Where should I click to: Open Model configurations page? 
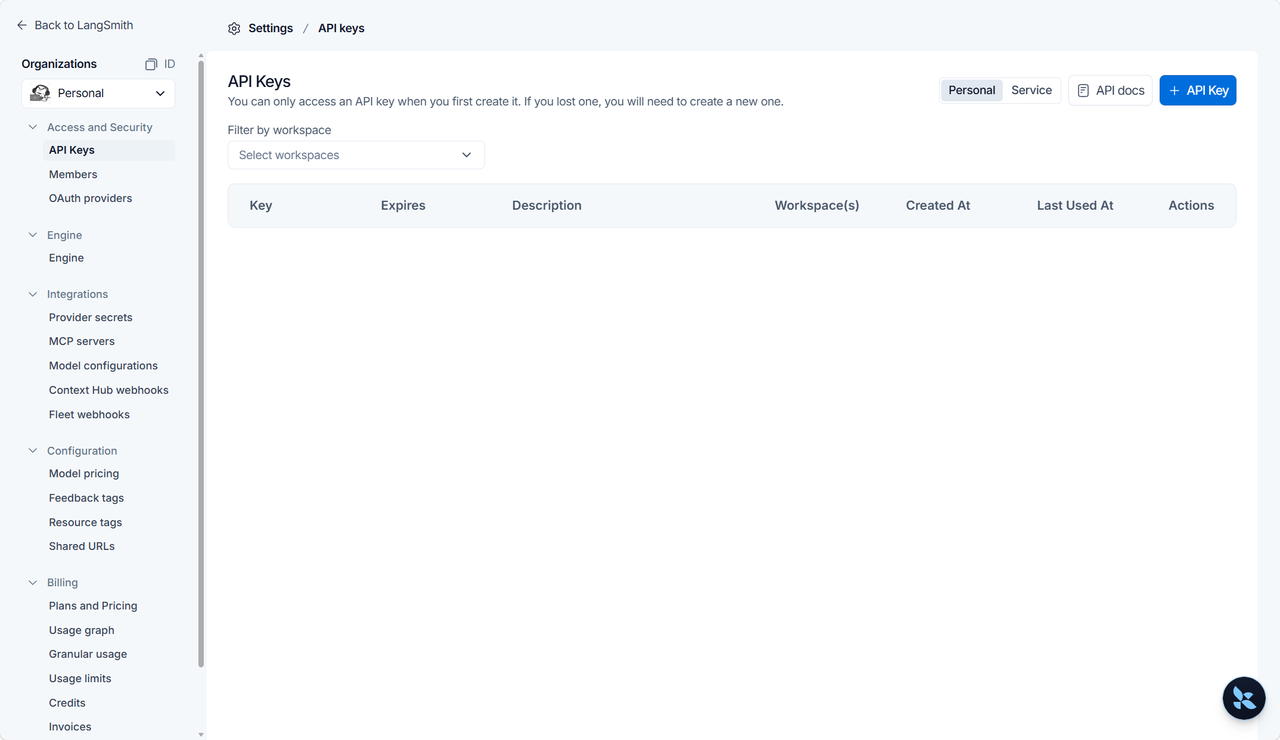coord(103,366)
